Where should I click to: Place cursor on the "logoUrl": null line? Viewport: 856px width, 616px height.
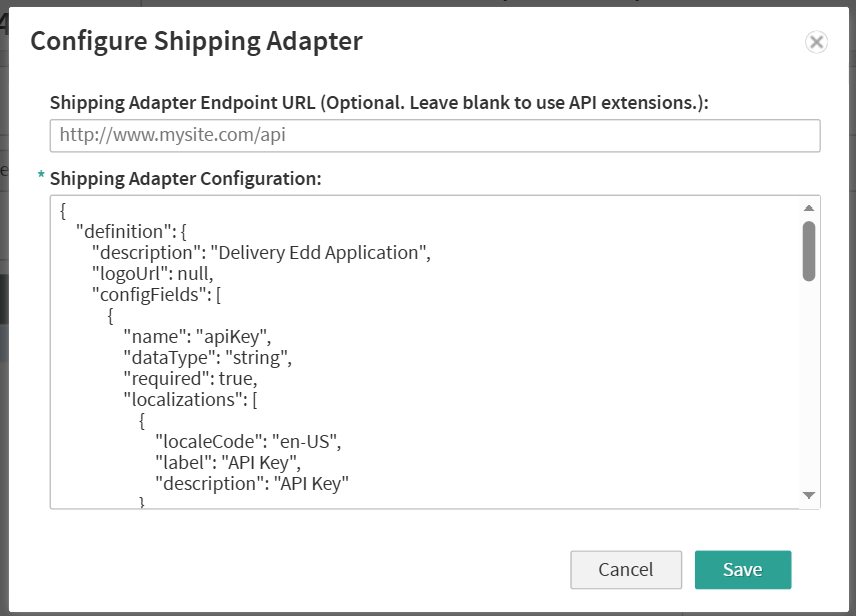coord(152,273)
